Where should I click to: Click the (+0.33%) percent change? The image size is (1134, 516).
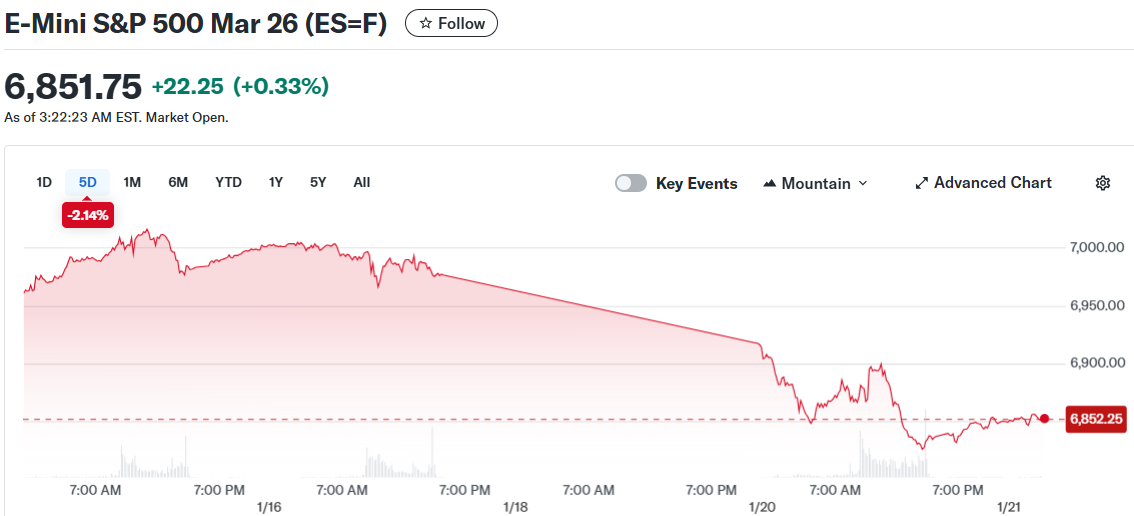[x=281, y=87]
